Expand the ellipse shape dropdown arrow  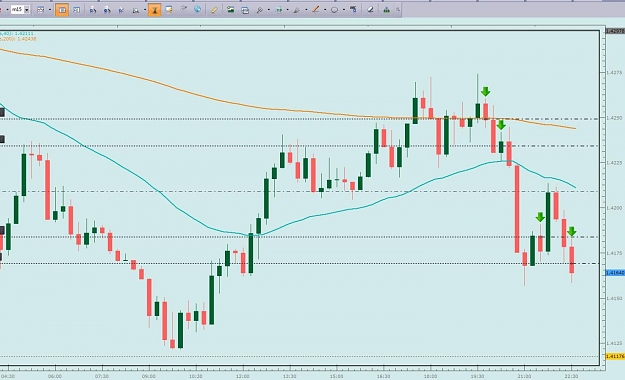[344, 10]
